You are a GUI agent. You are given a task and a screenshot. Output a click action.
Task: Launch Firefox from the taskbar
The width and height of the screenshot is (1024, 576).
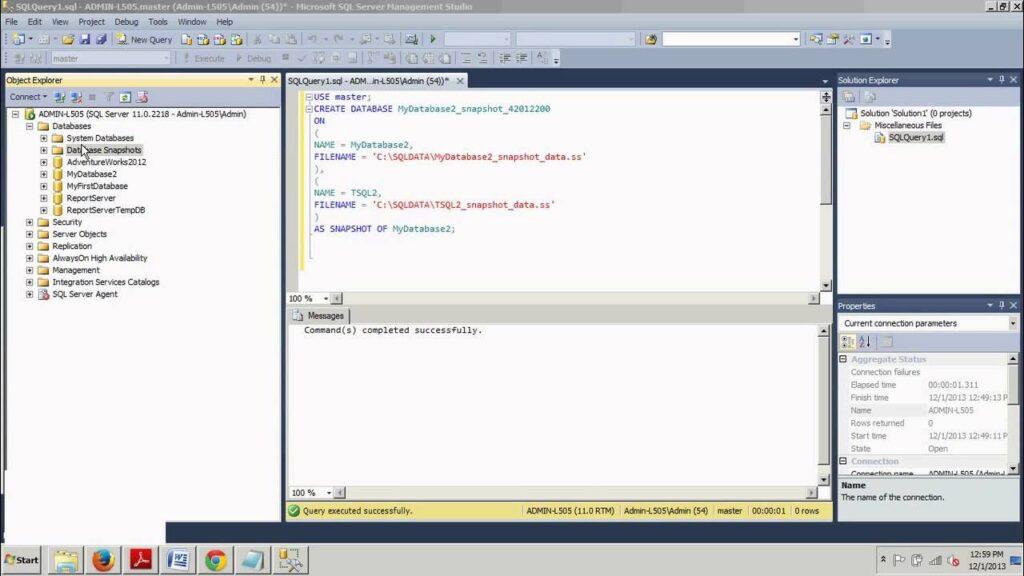coord(103,560)
